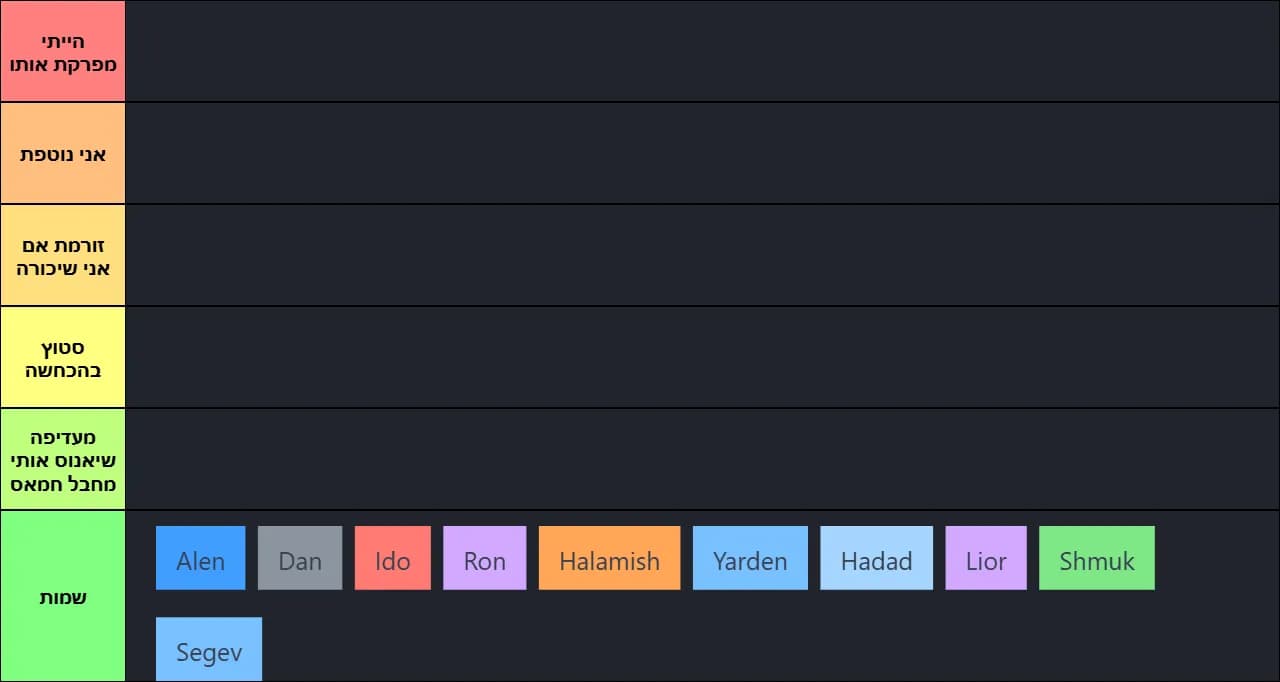Image resolution: width=1280 pixels, height=682 pixels.
Task: Select the light green fifth tier label
Action: coord(63,460)
